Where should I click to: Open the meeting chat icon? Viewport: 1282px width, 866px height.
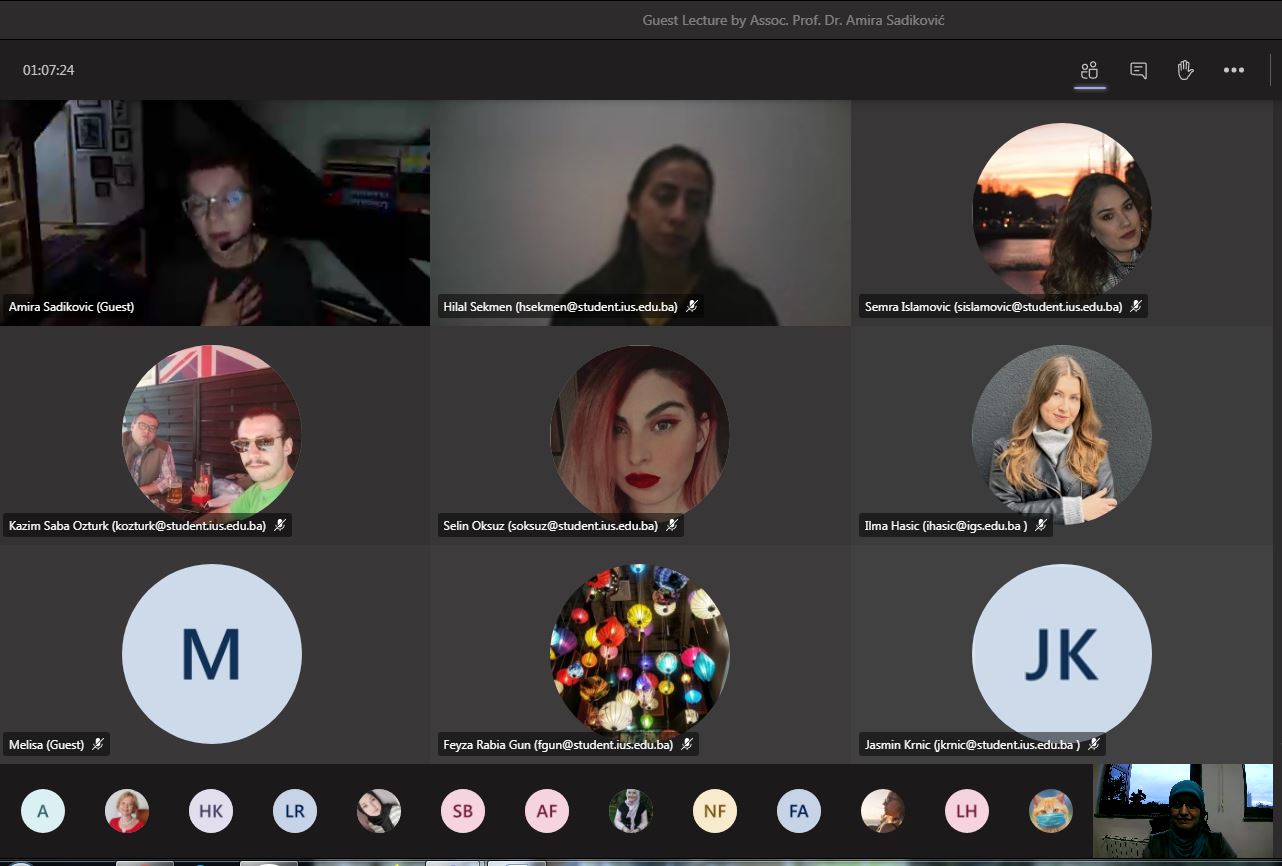pyautogui.click(x=1138, y=70)
